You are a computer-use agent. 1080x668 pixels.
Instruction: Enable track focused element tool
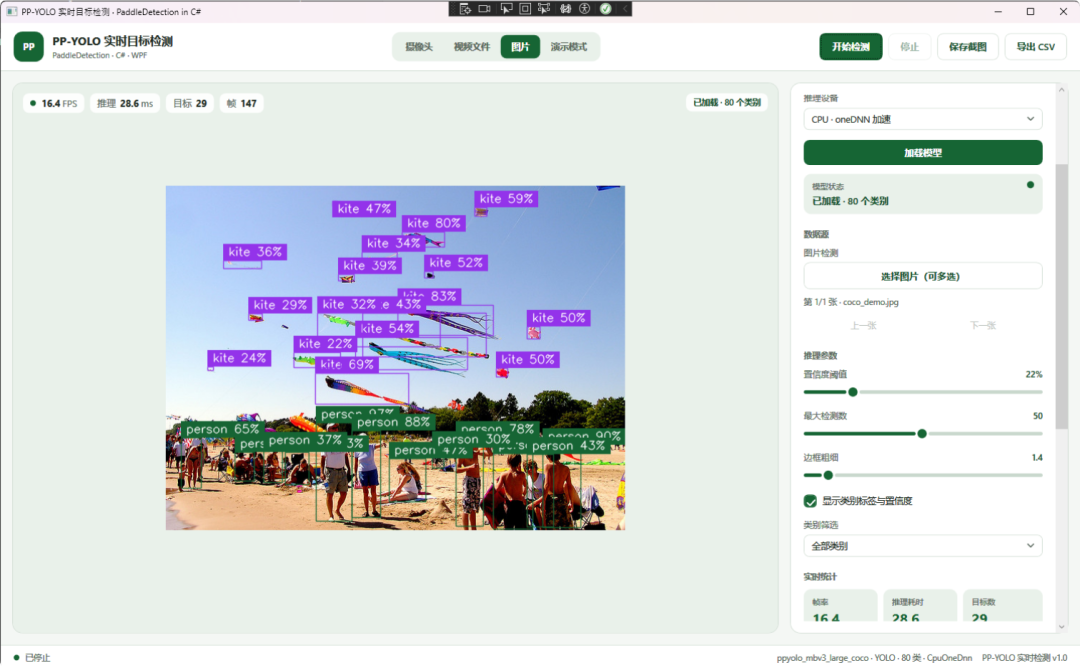pos(544,9)
